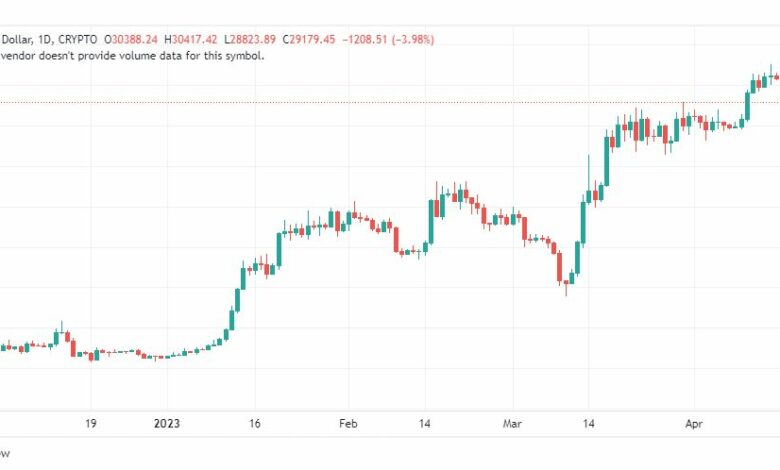This screenshot has width=780, height=470.
Task: Click the lowest red candle in March
Action: pos(561,267)
